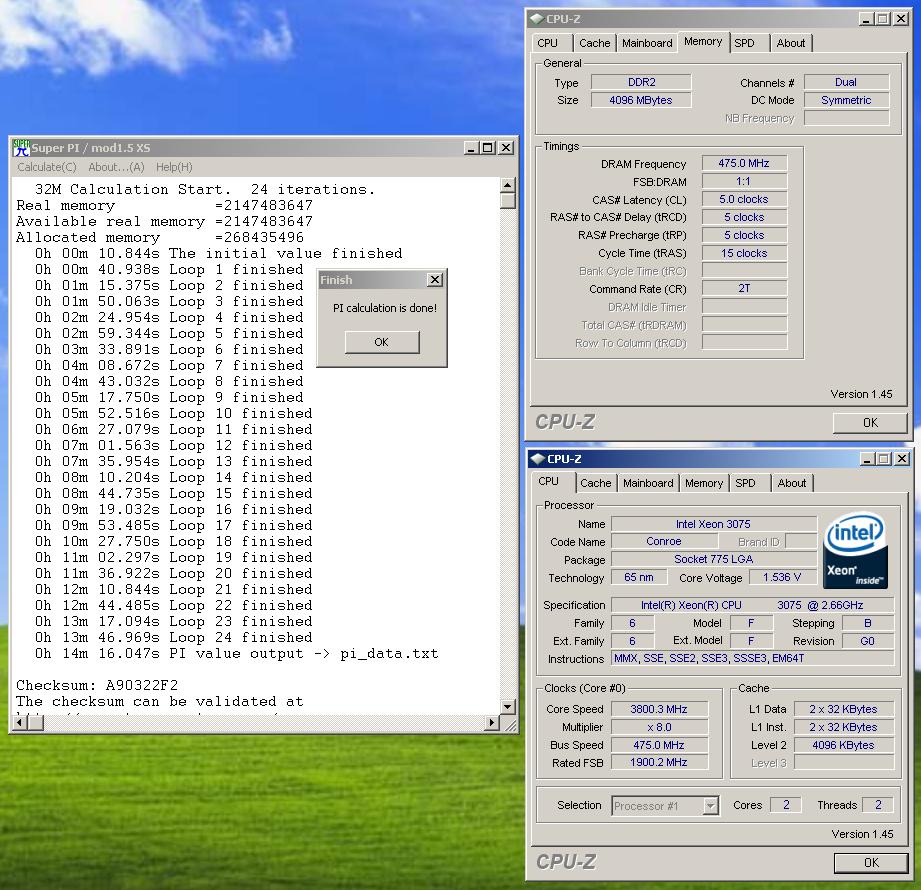This screenshot has width=921, height=890.
Task: Maximize the Super PI window
Action: coord(488,148)
